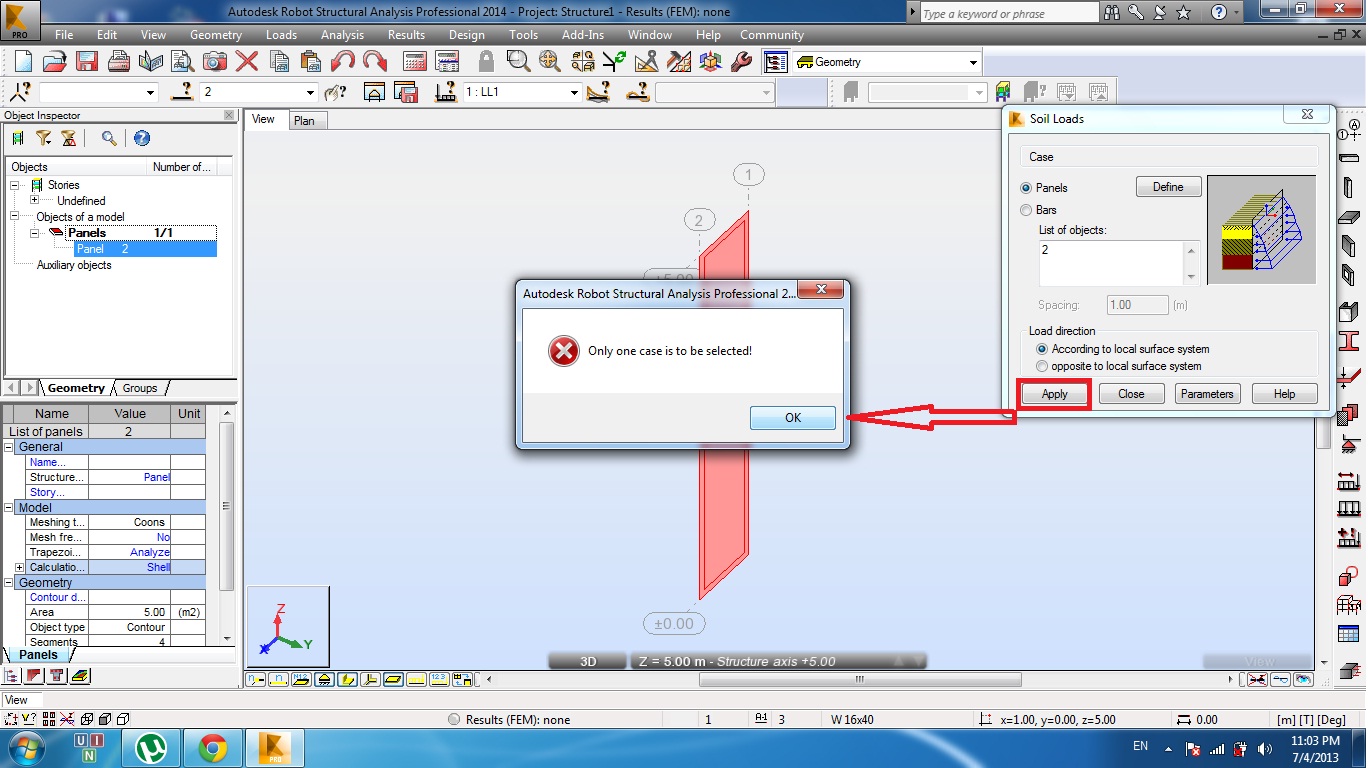Click the Windows Start button

tap(25, 747)
